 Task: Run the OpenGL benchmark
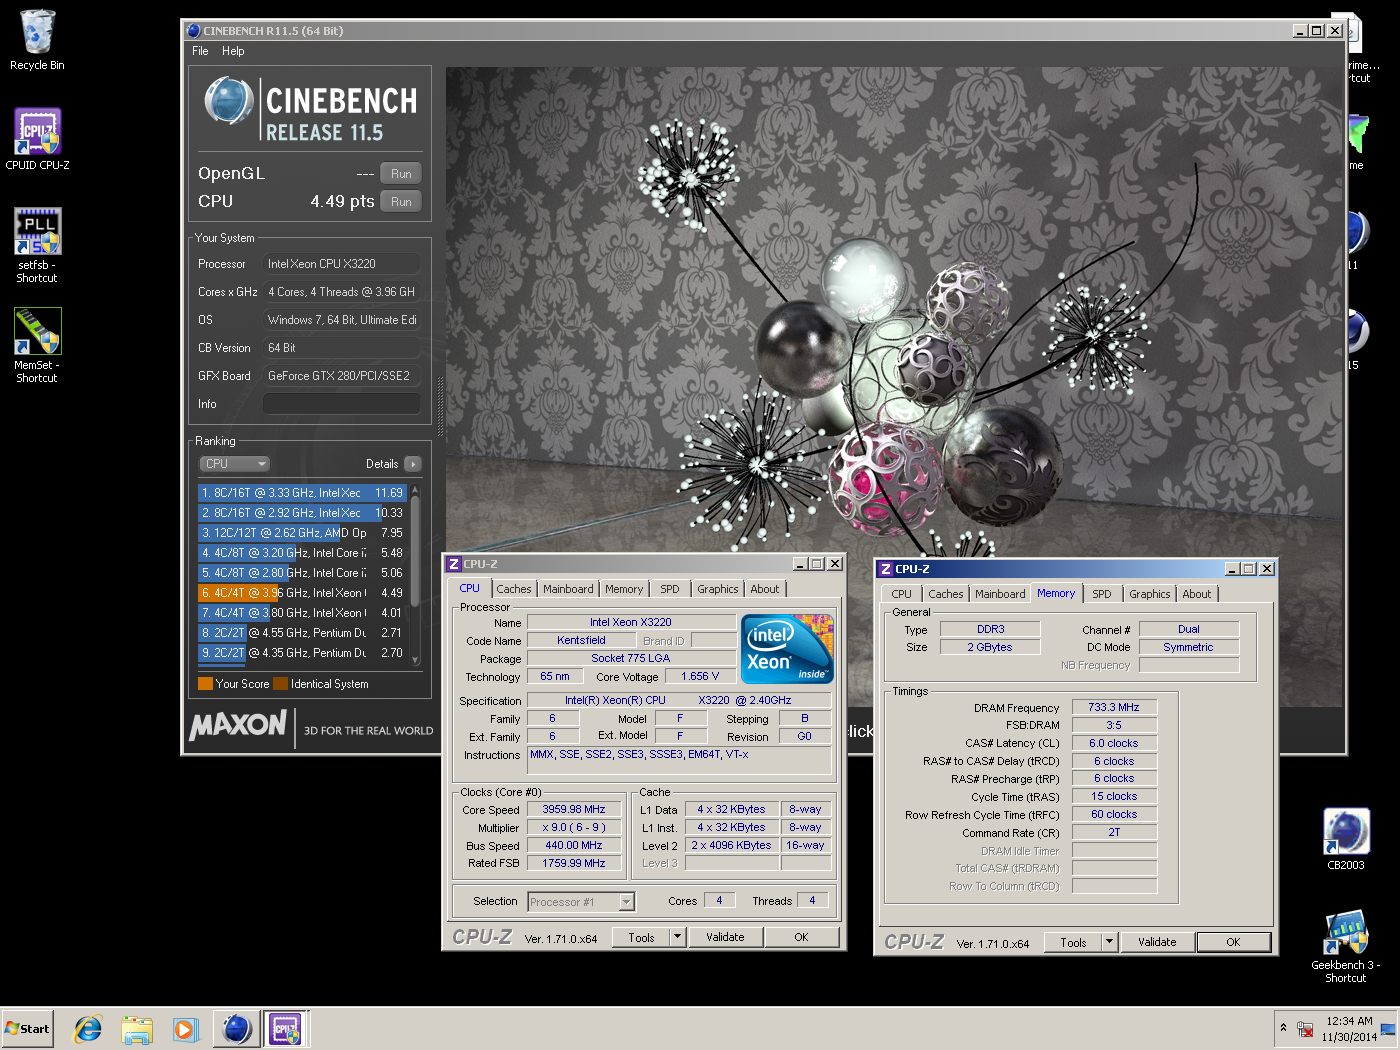[x=401, y=173]
